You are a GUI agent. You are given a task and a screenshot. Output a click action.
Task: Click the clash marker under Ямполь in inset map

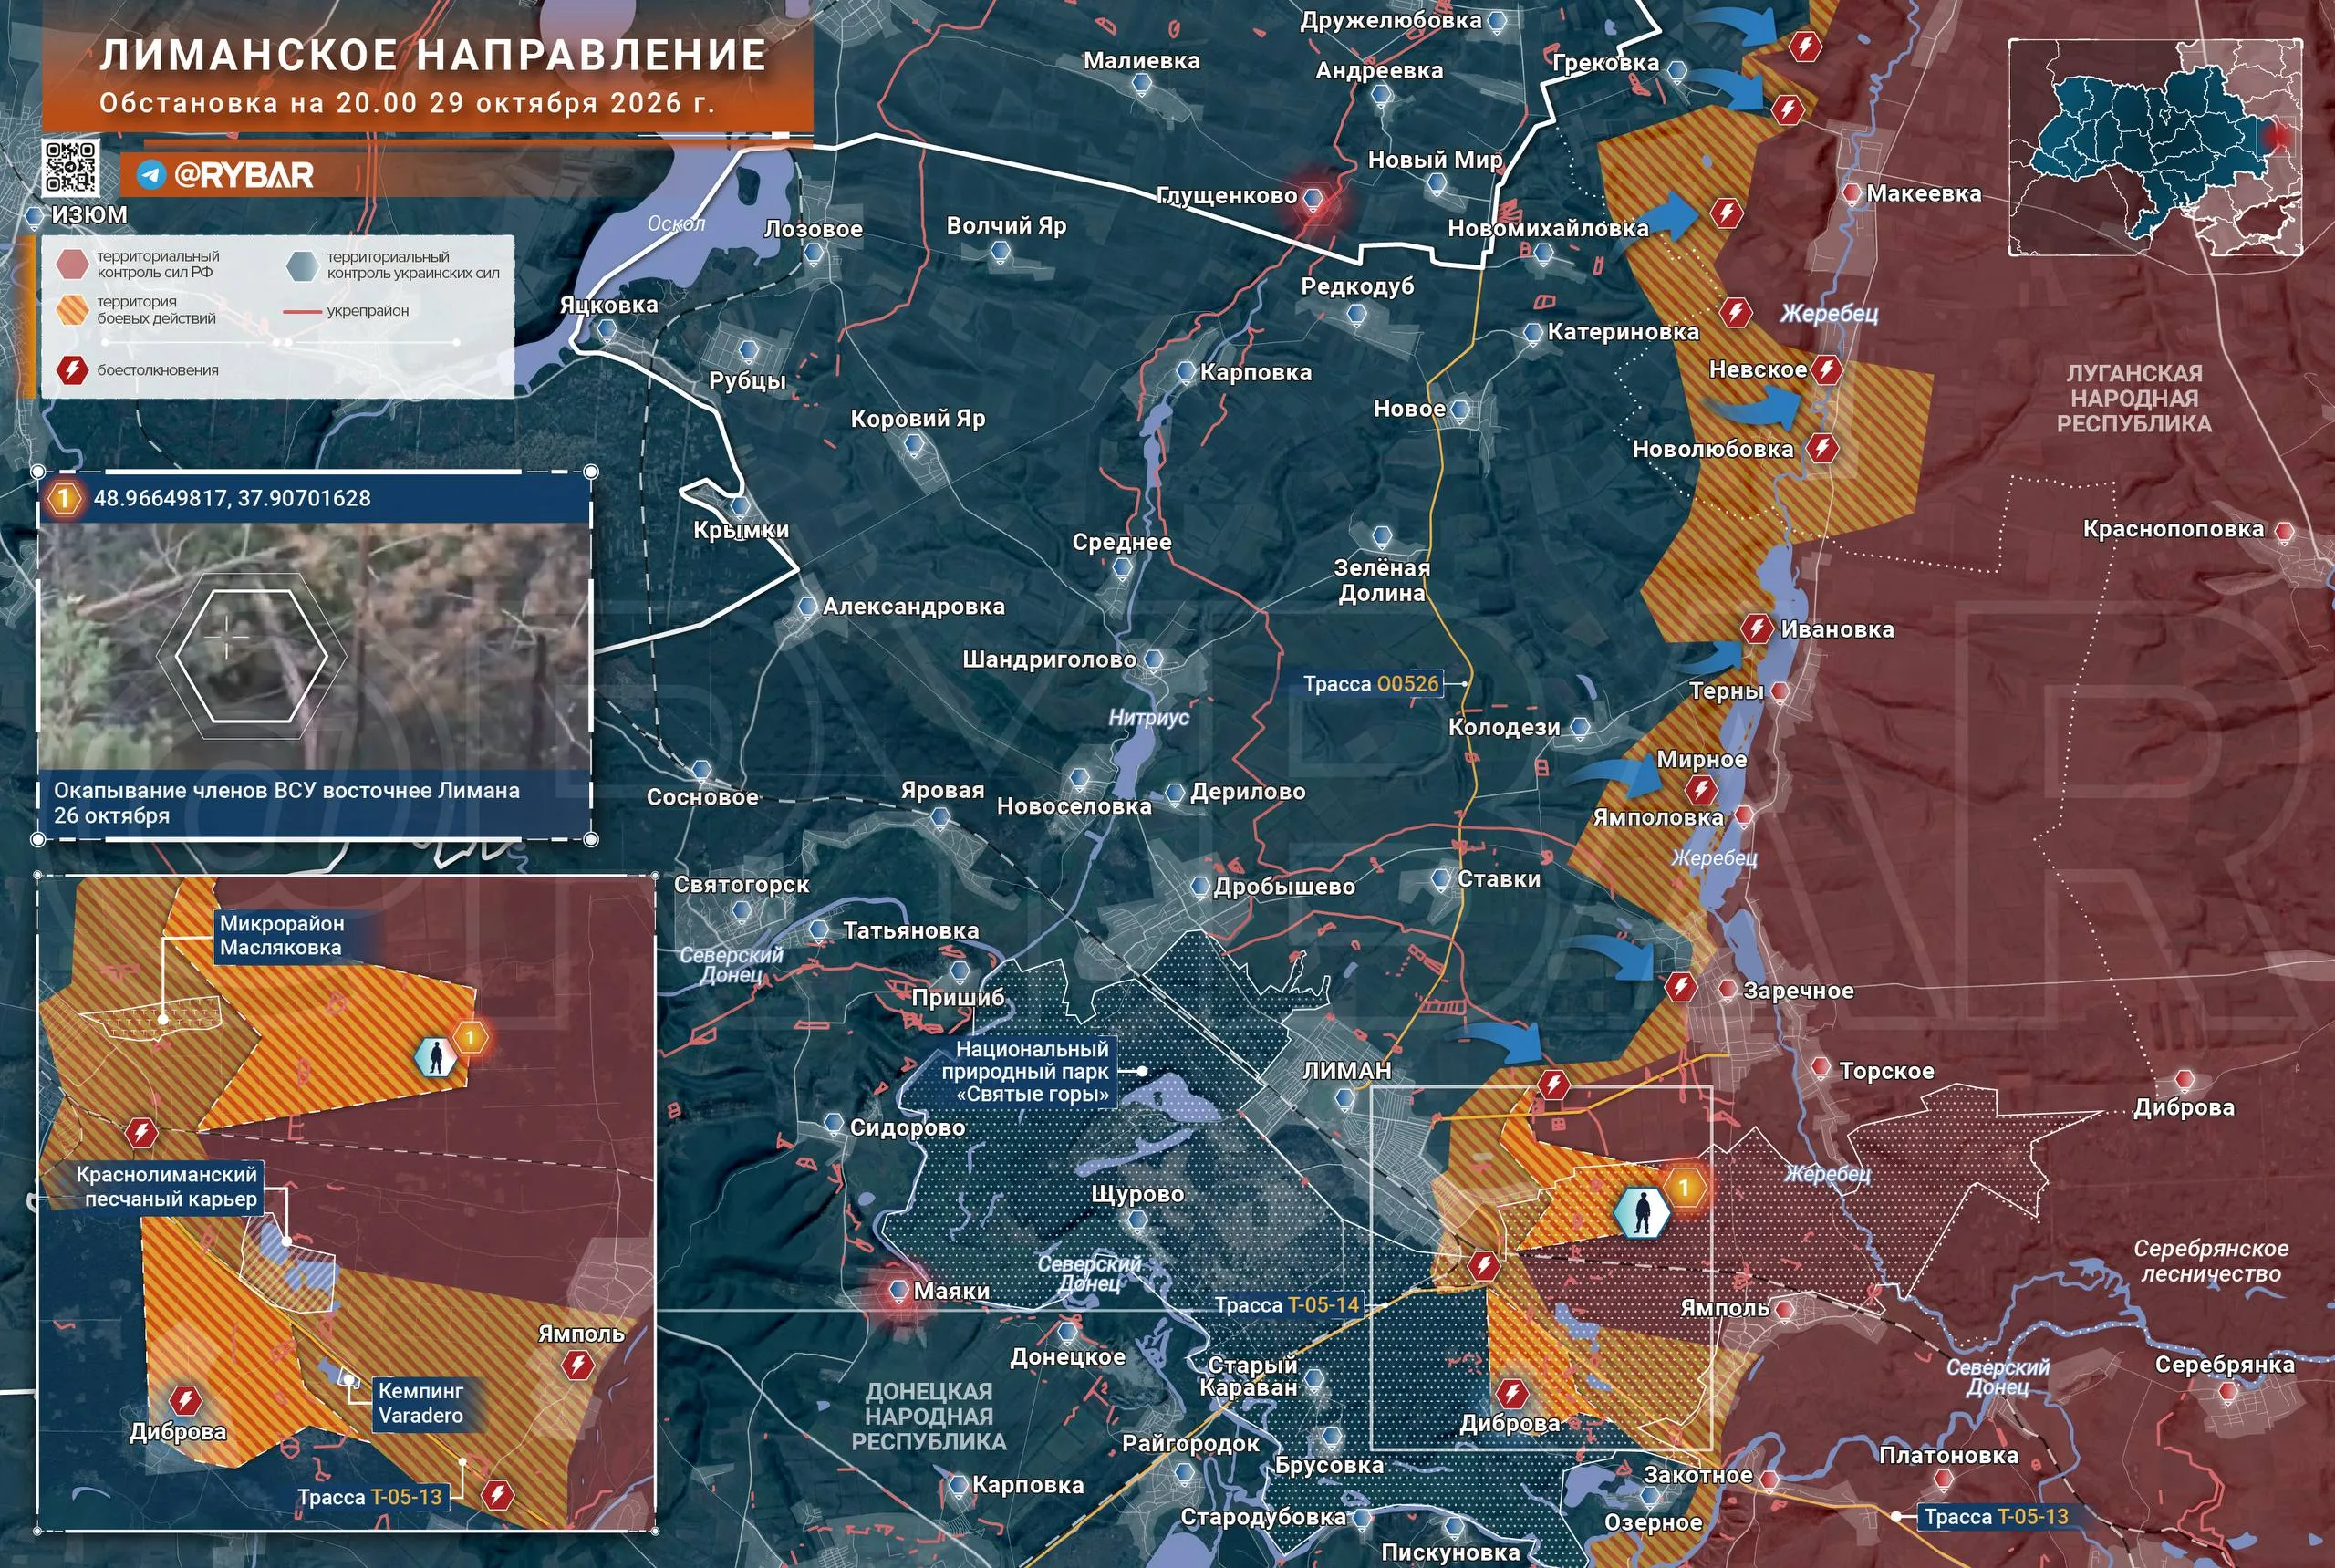578,1364
